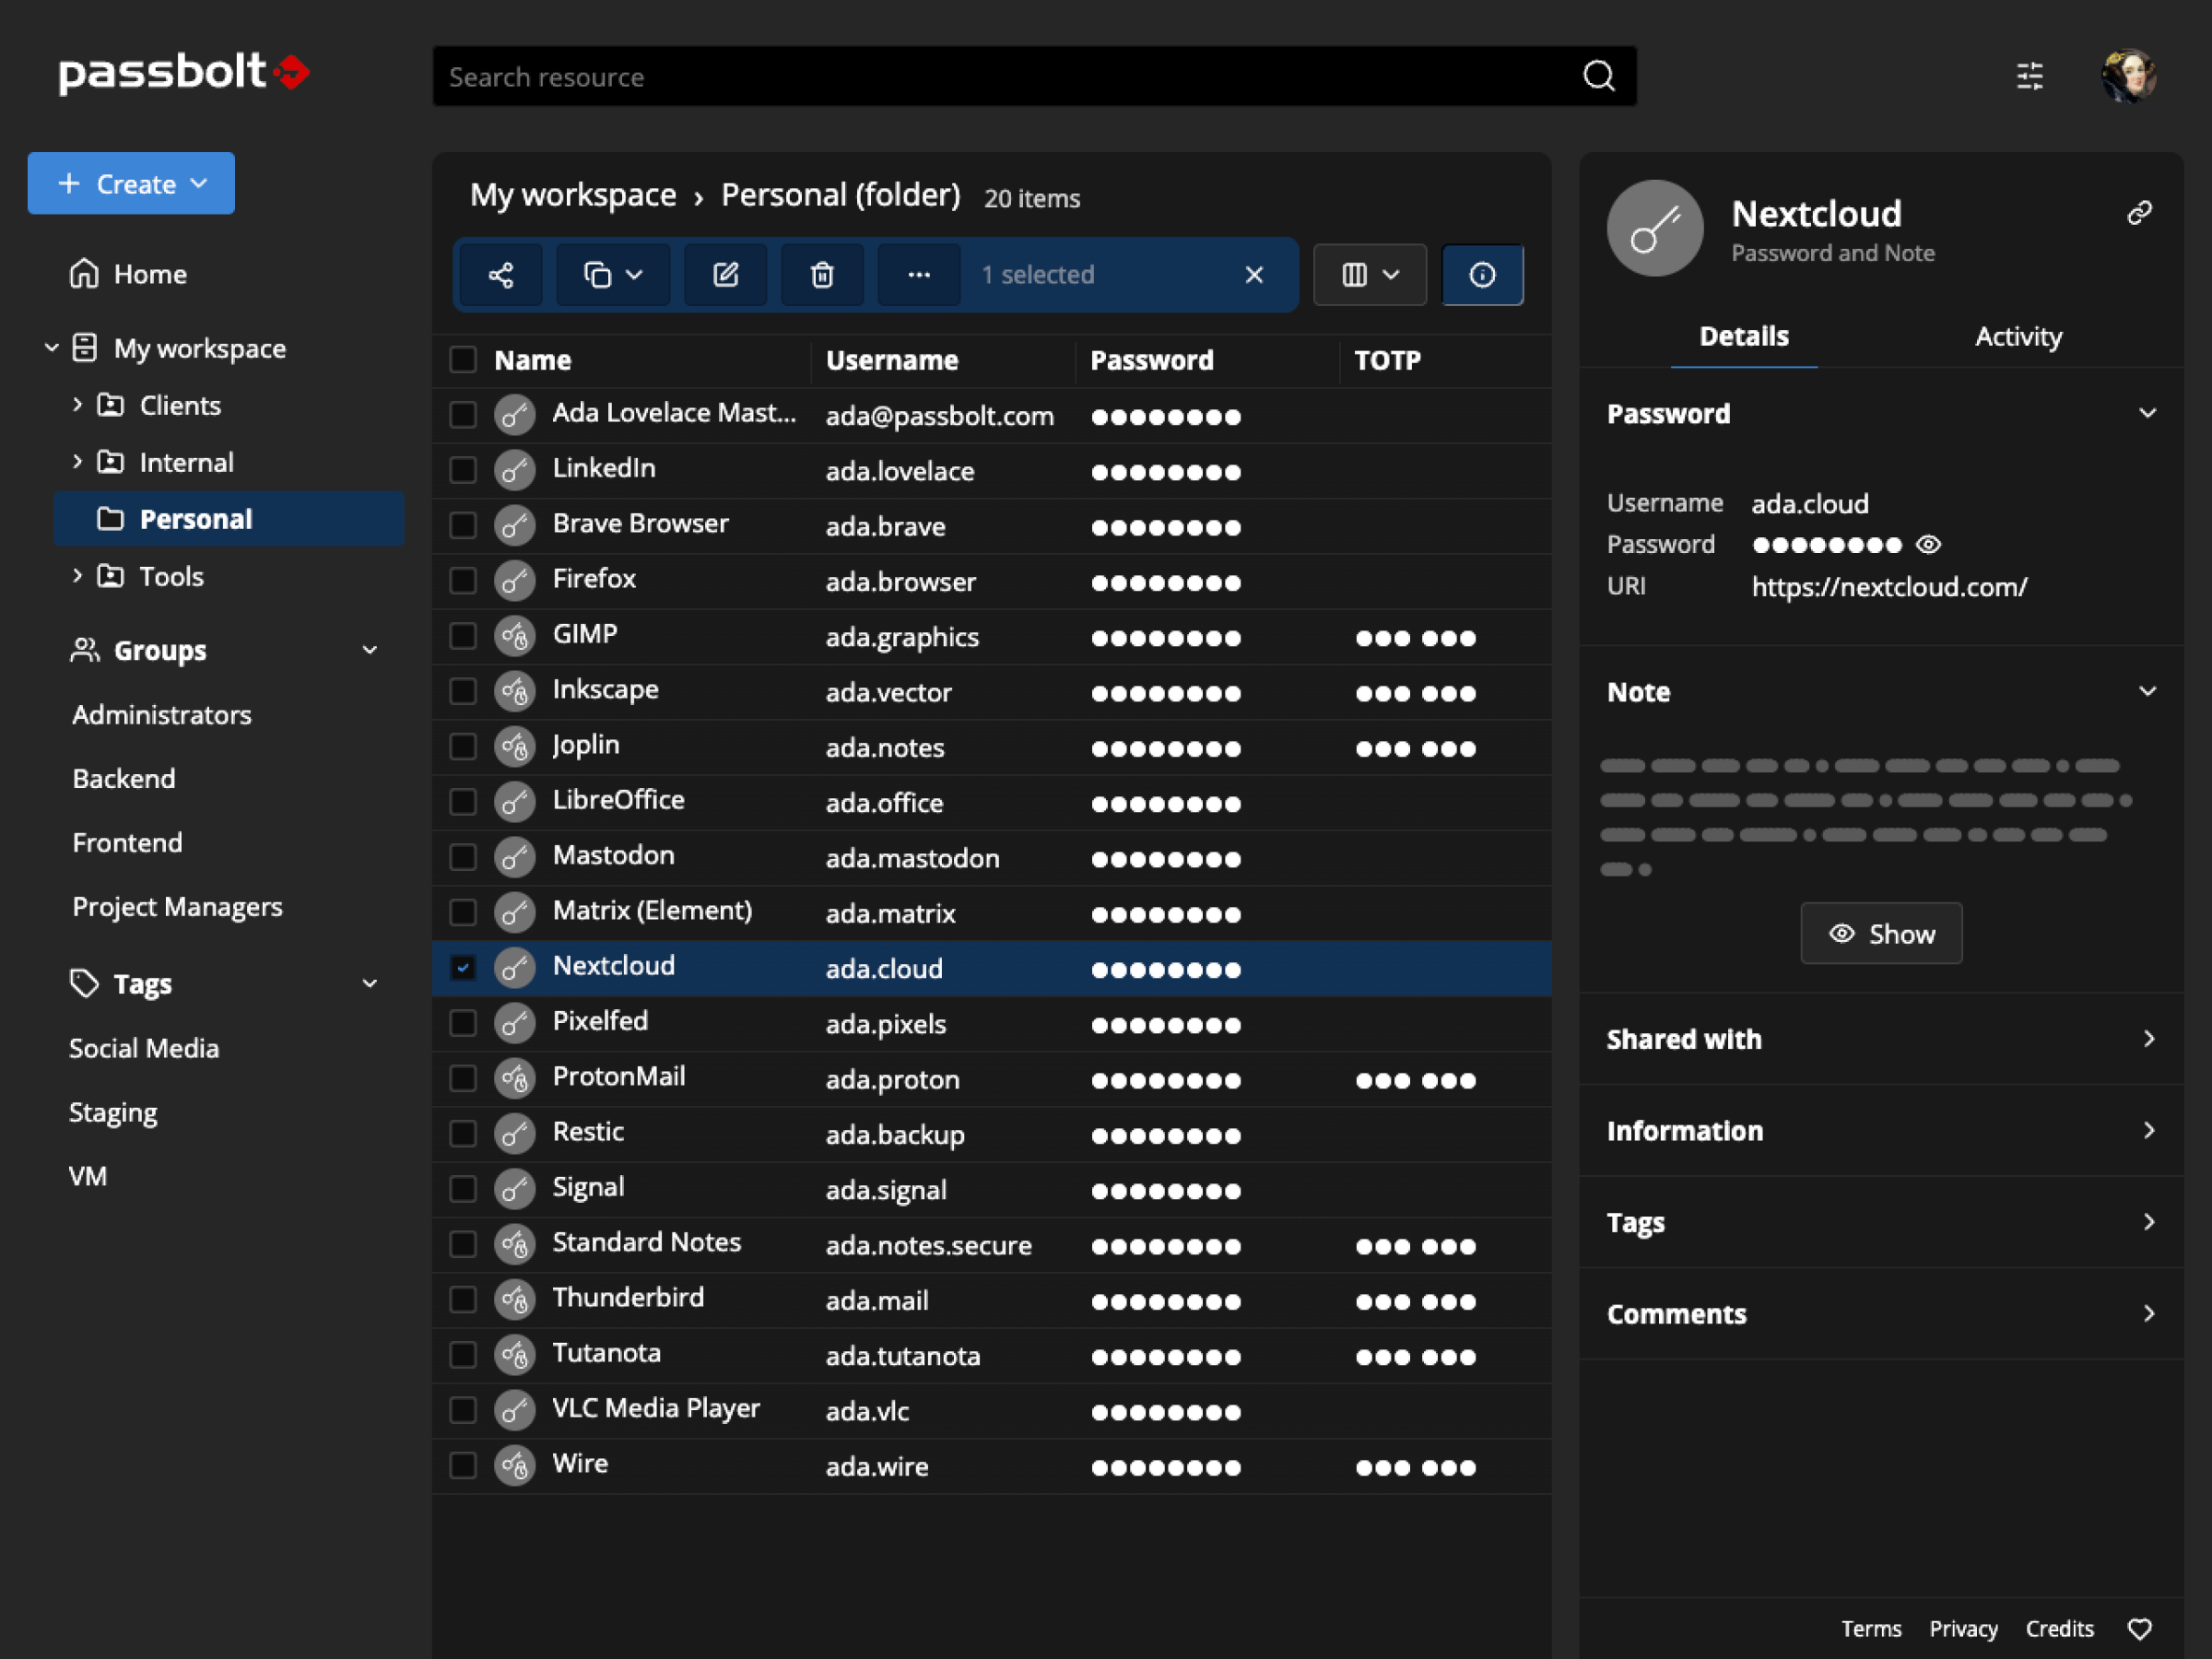Click the Personal folder icon
Viewport: 2212px width, 1659px height.
tap(110, 518)
